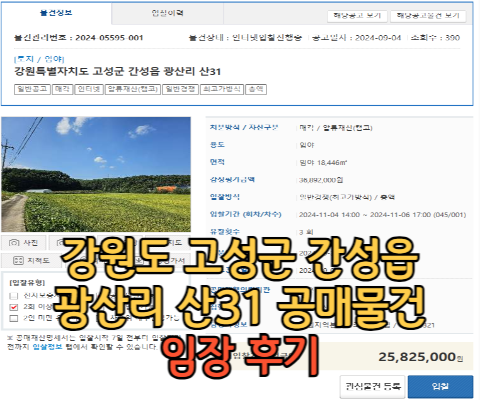Viewport: 480px width, 400px height.
Task: Open the 물건정보 tab
Action: tap(56, 13)
